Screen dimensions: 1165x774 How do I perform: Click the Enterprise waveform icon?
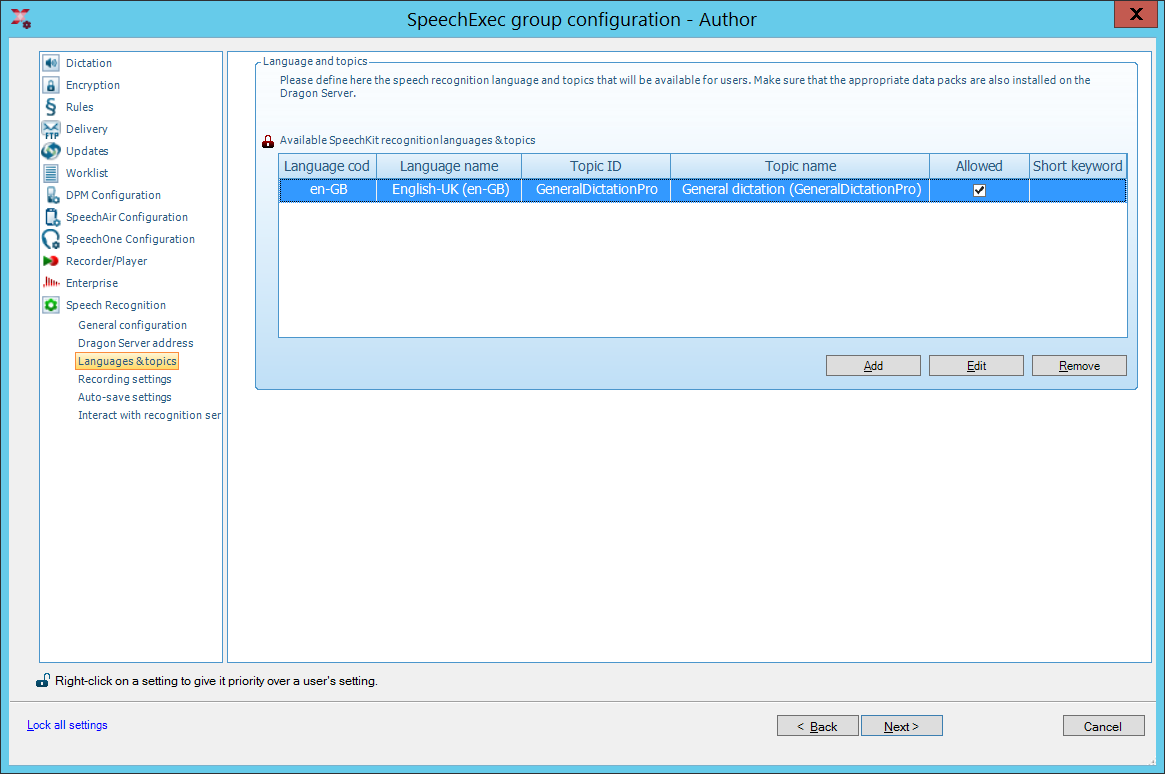(51, 282)
